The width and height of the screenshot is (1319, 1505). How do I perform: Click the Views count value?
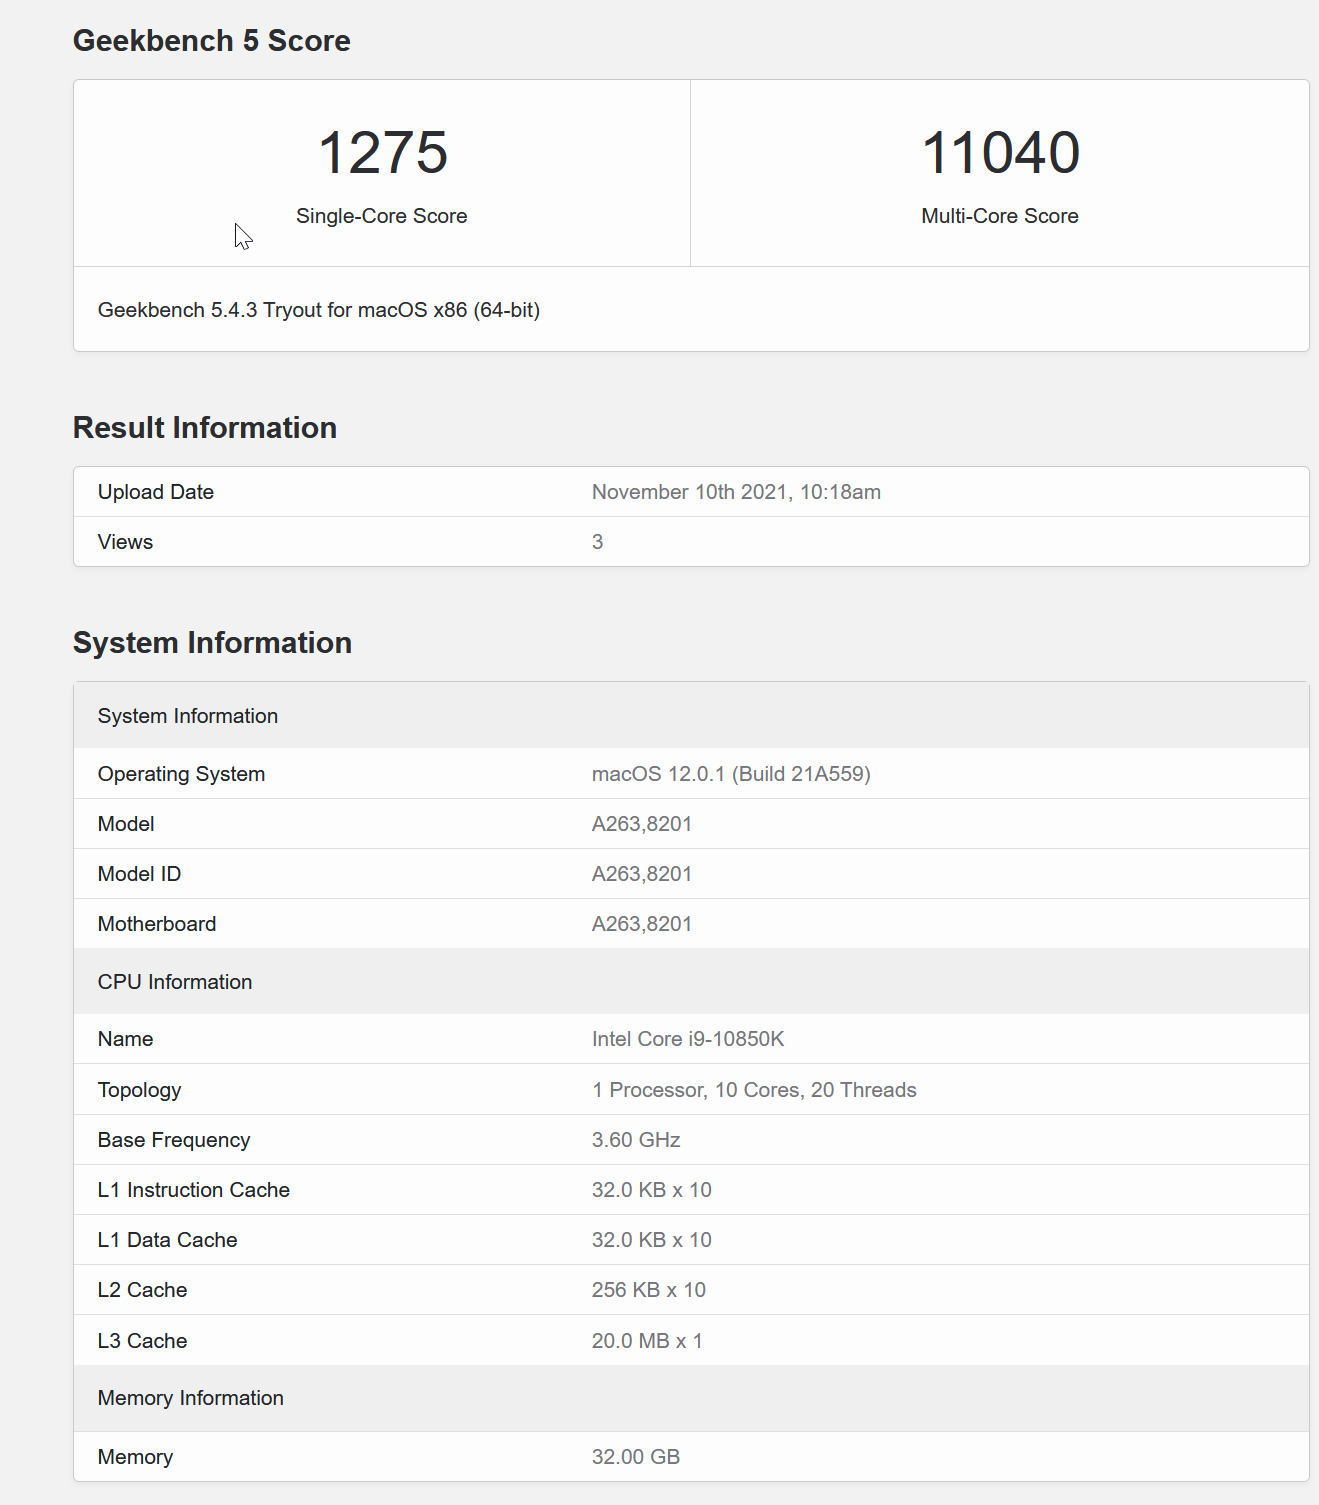[597, 542]
